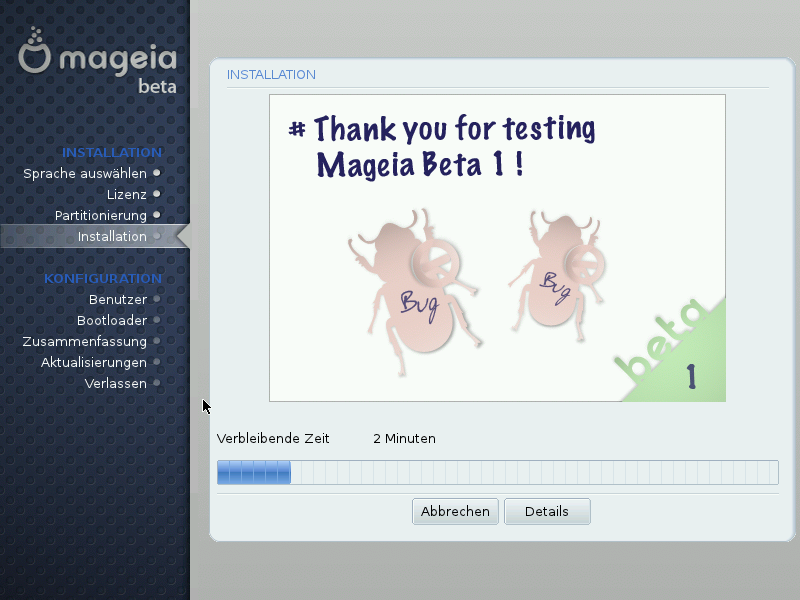Click the smaller Bug beetle illustration
This screenshot has width=800, height=600.
point(557,276)
